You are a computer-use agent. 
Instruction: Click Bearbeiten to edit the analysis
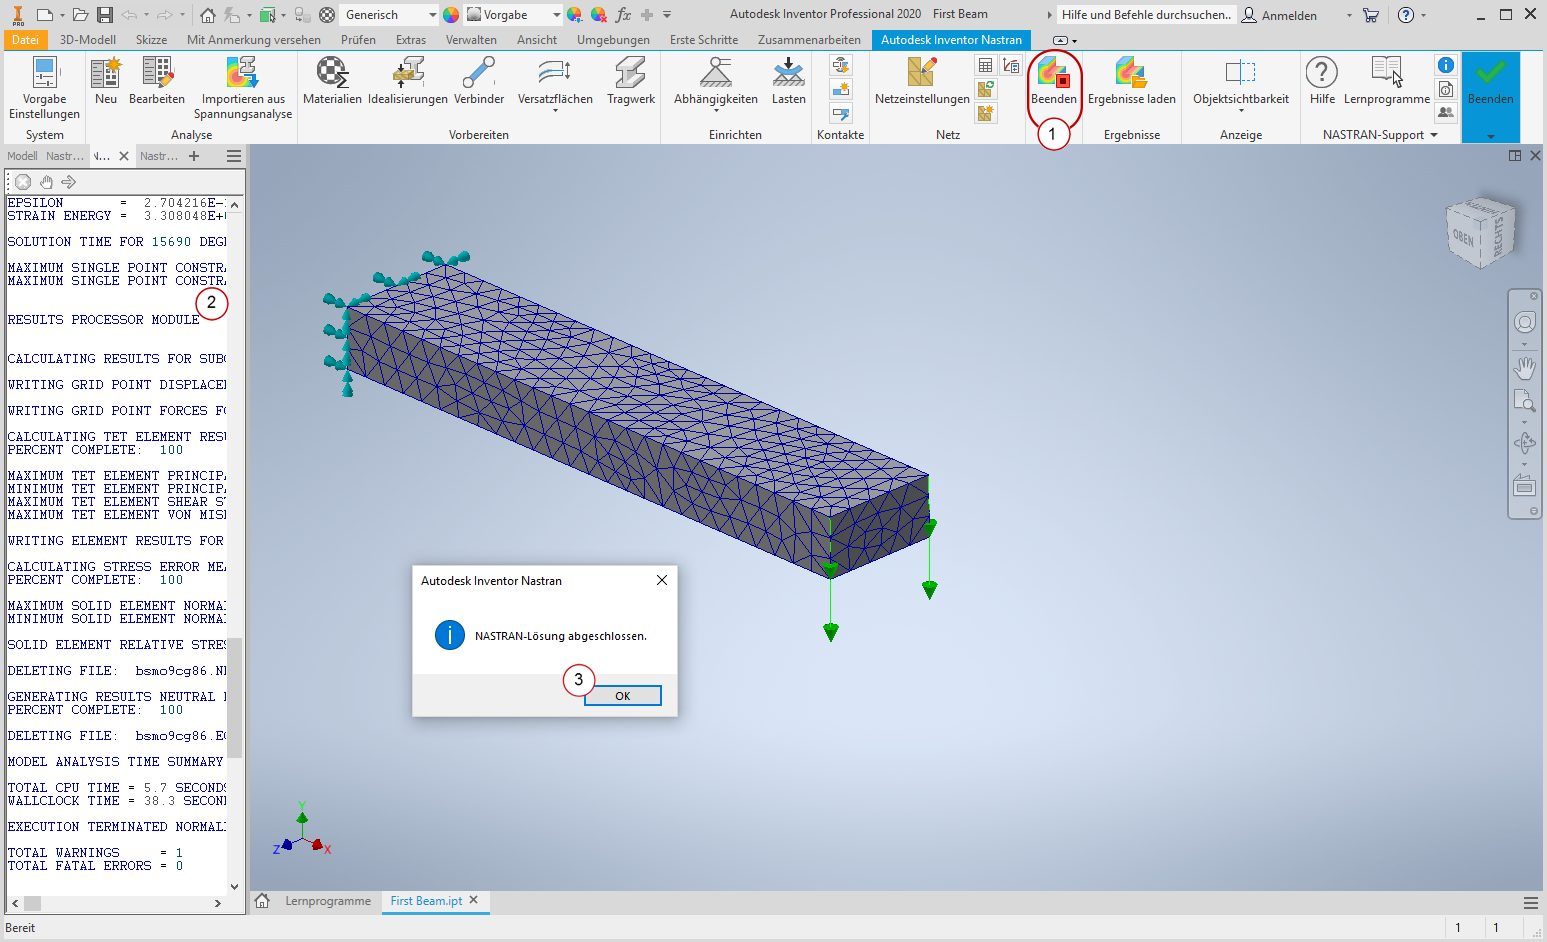pyautogui.click(x=157, y=81)
